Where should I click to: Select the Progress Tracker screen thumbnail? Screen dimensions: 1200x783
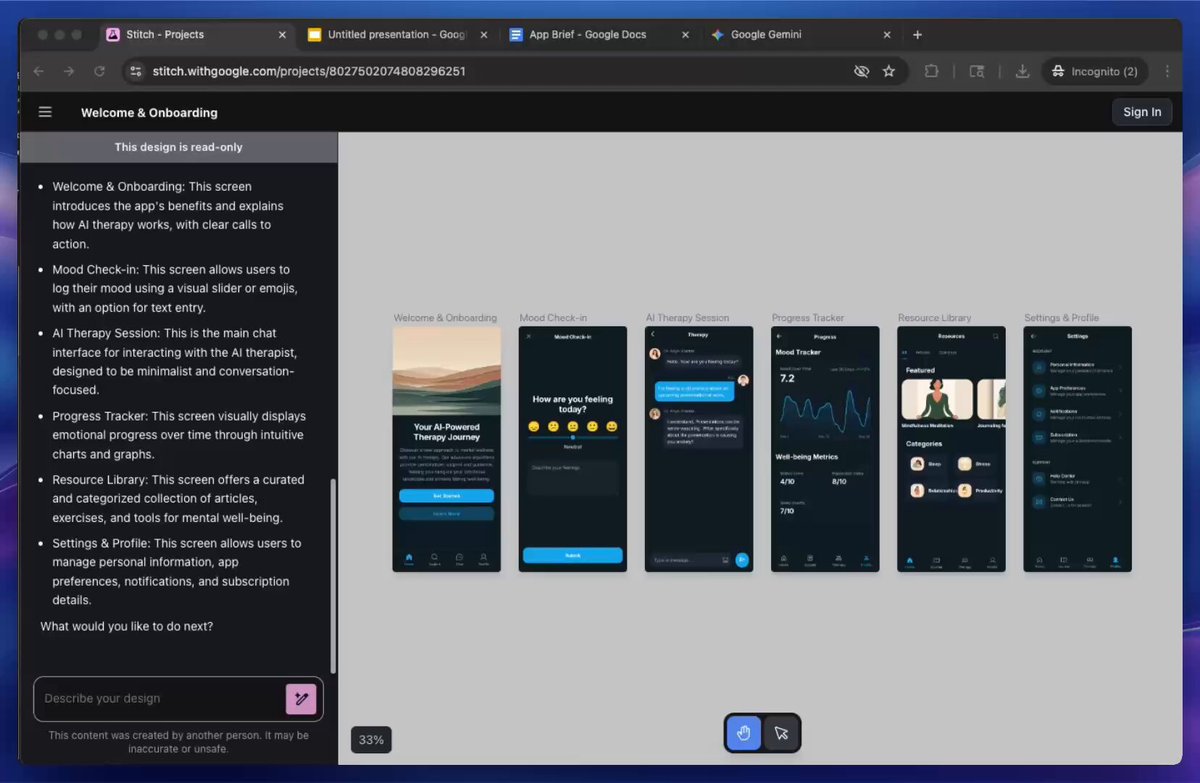(x=825, y=449)
